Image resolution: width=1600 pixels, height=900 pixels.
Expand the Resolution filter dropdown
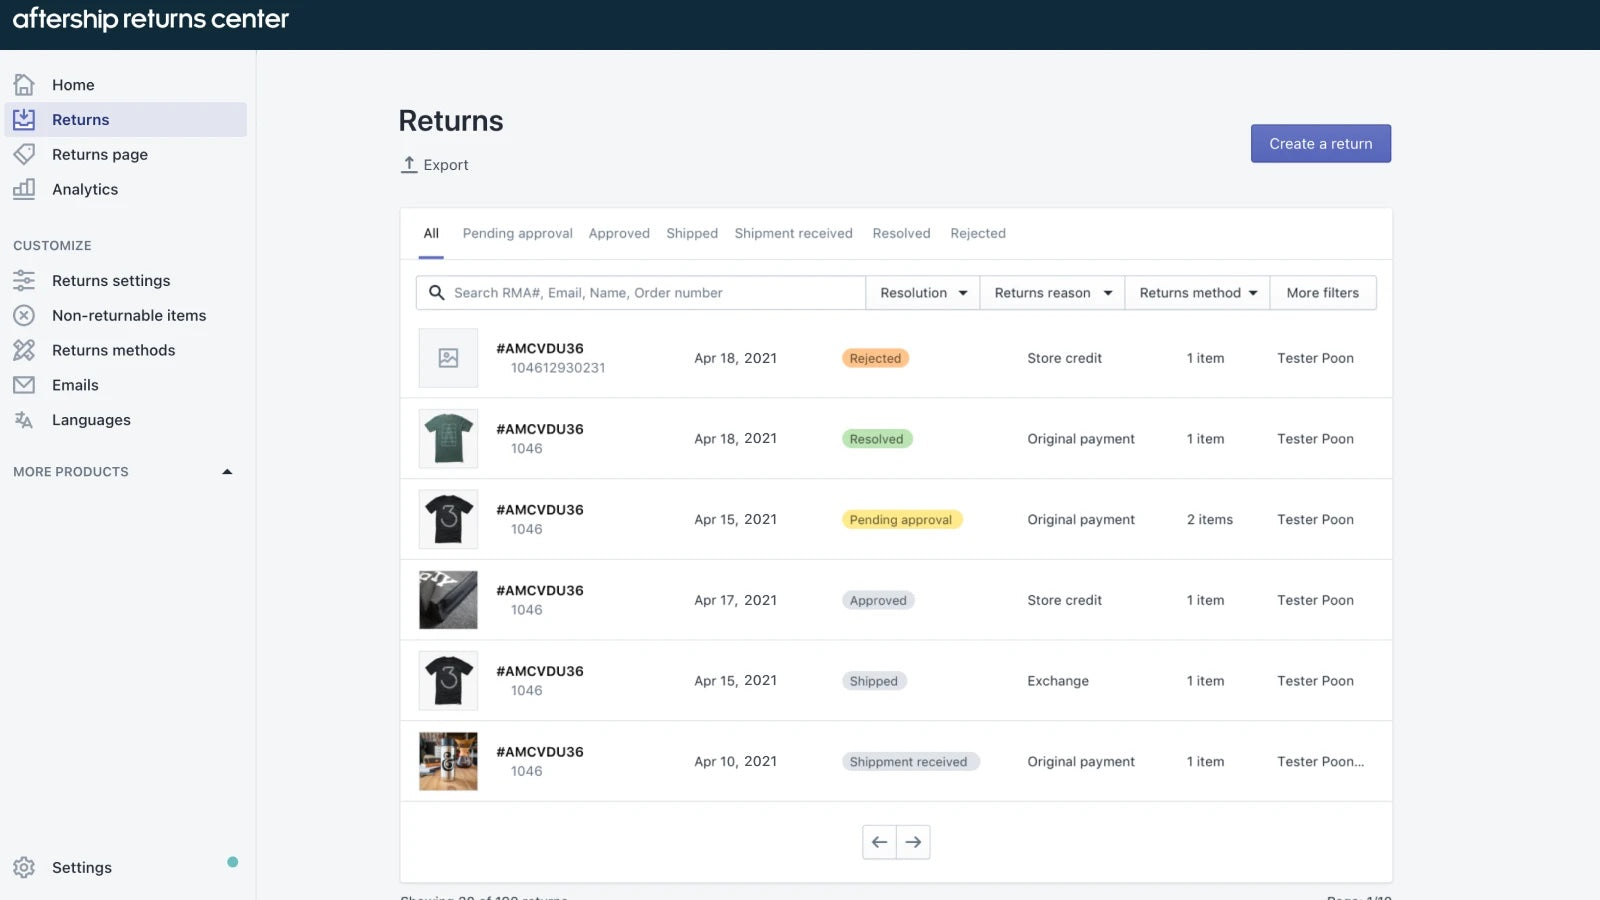922,293
